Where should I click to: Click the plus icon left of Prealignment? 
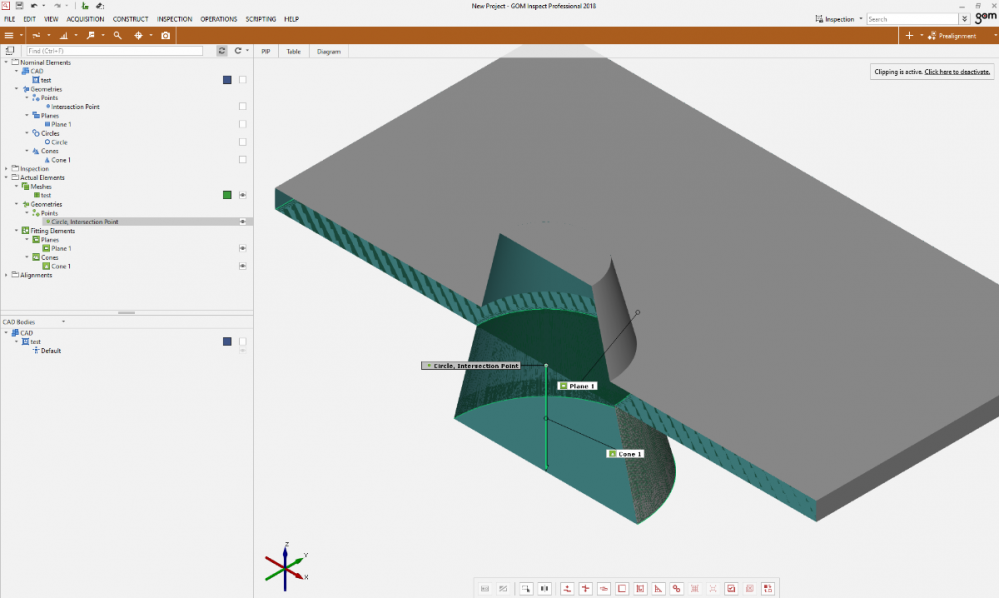point(909,36)
